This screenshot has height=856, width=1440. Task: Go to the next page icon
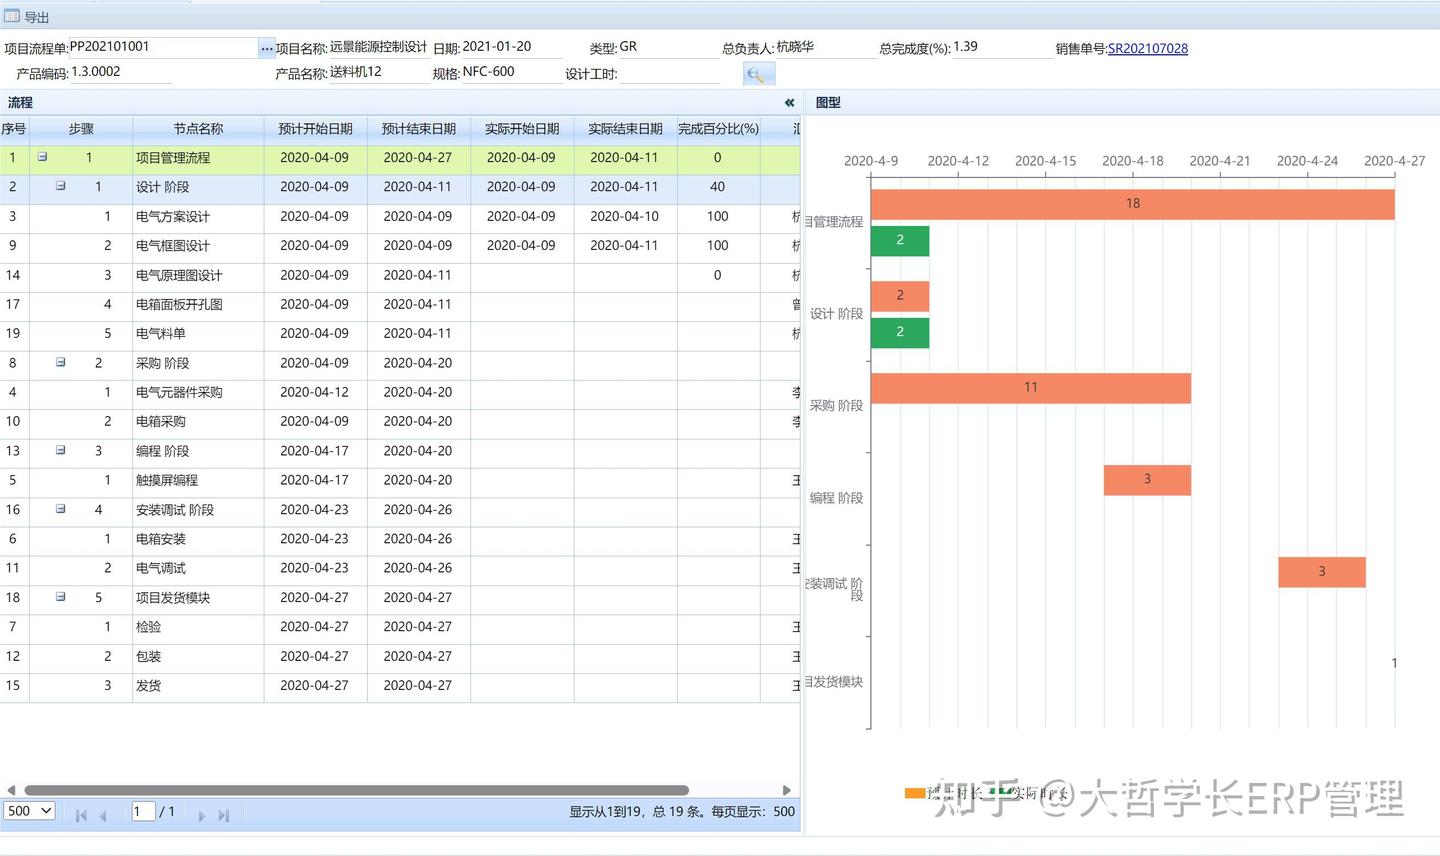click(x=201, y=815)
